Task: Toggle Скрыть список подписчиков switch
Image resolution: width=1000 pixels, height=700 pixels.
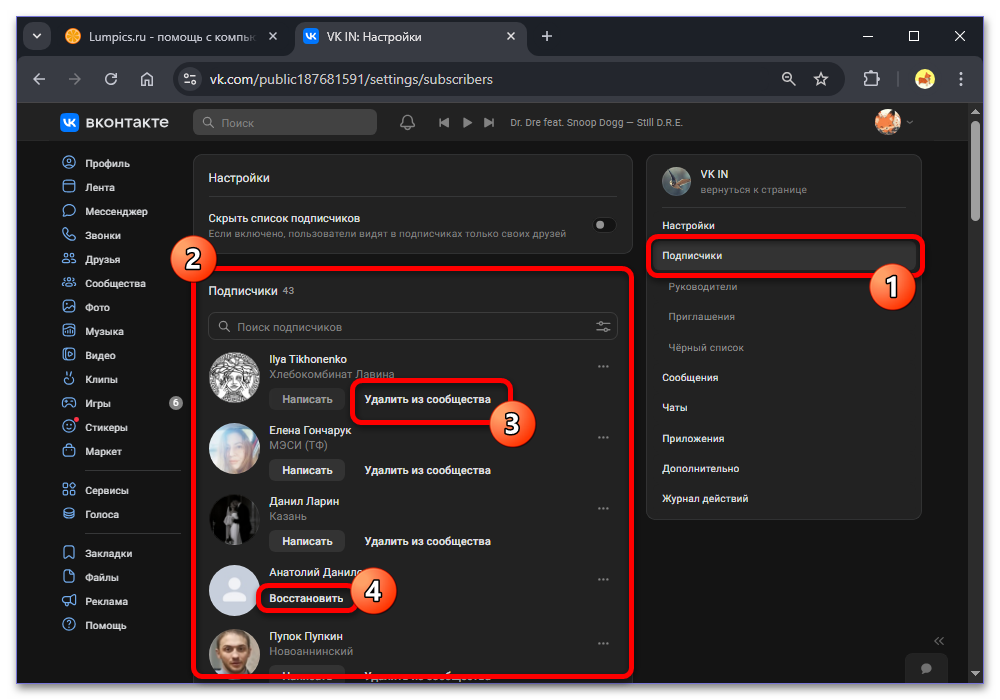Action: 604,225
